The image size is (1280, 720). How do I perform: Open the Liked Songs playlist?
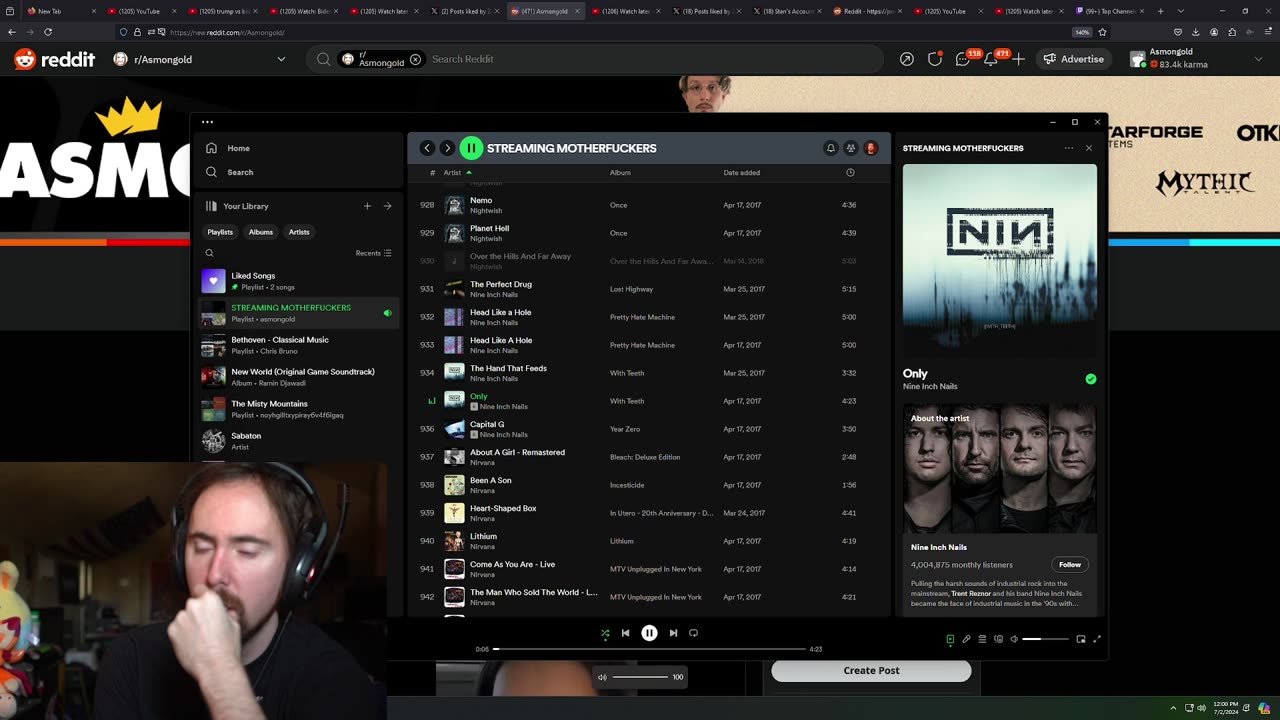click(298, 281)
